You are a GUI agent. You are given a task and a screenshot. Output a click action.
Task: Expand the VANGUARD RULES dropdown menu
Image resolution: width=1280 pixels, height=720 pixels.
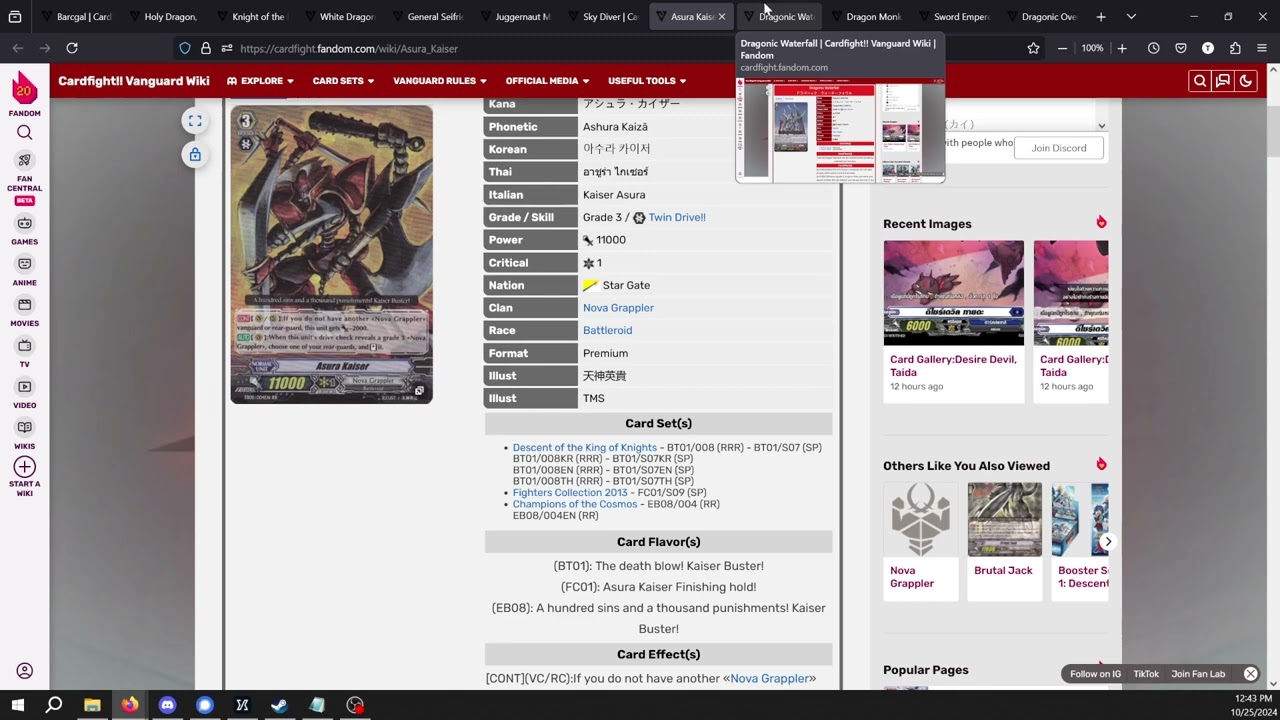point(440,81)
